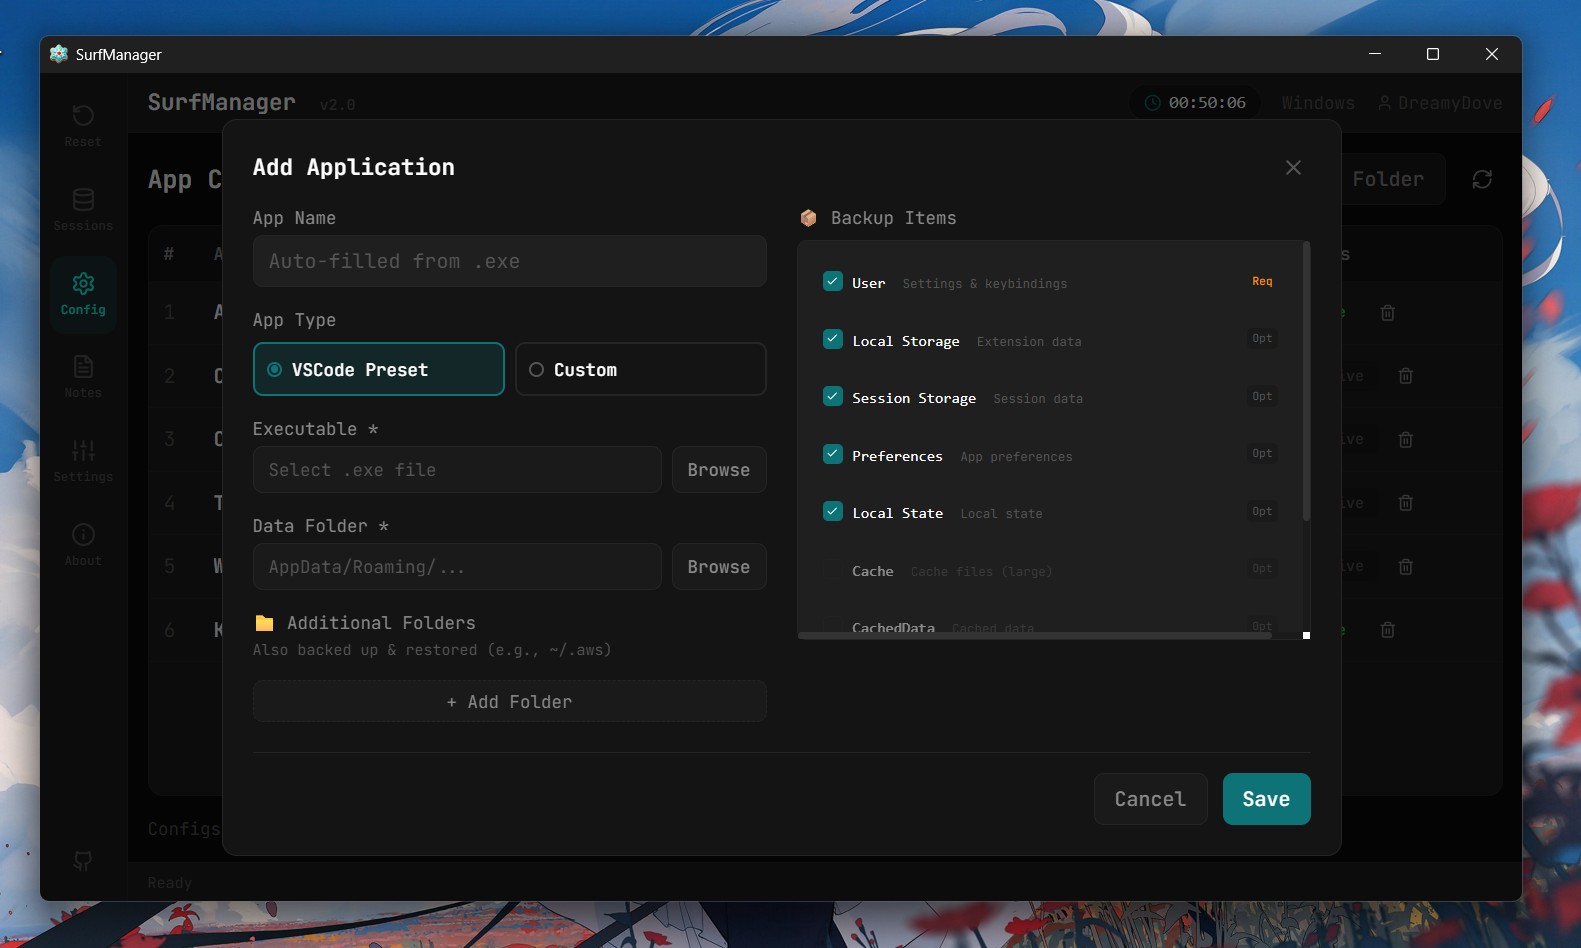This screenshot has height=948, width=1581.
Task: Click the SurfManager header title
Action: [221, 102]
